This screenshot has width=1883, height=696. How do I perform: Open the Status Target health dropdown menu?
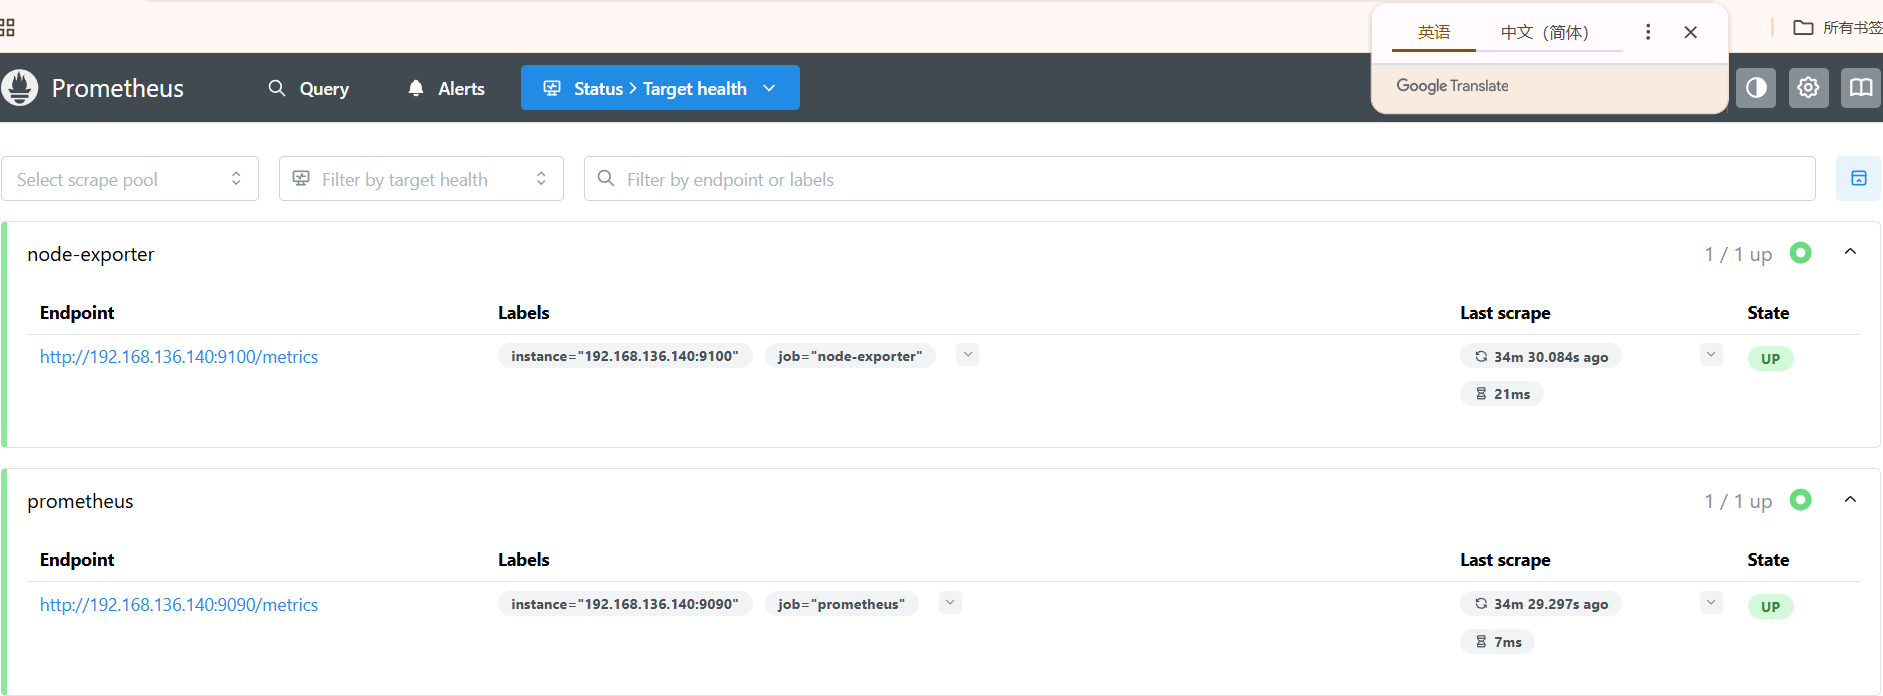[x=660, y=88]
